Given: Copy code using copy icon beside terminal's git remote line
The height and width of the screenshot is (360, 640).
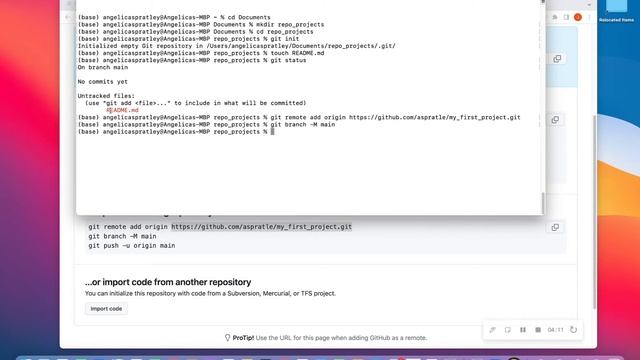Looking at the screenshot, I should click(555, 120).
